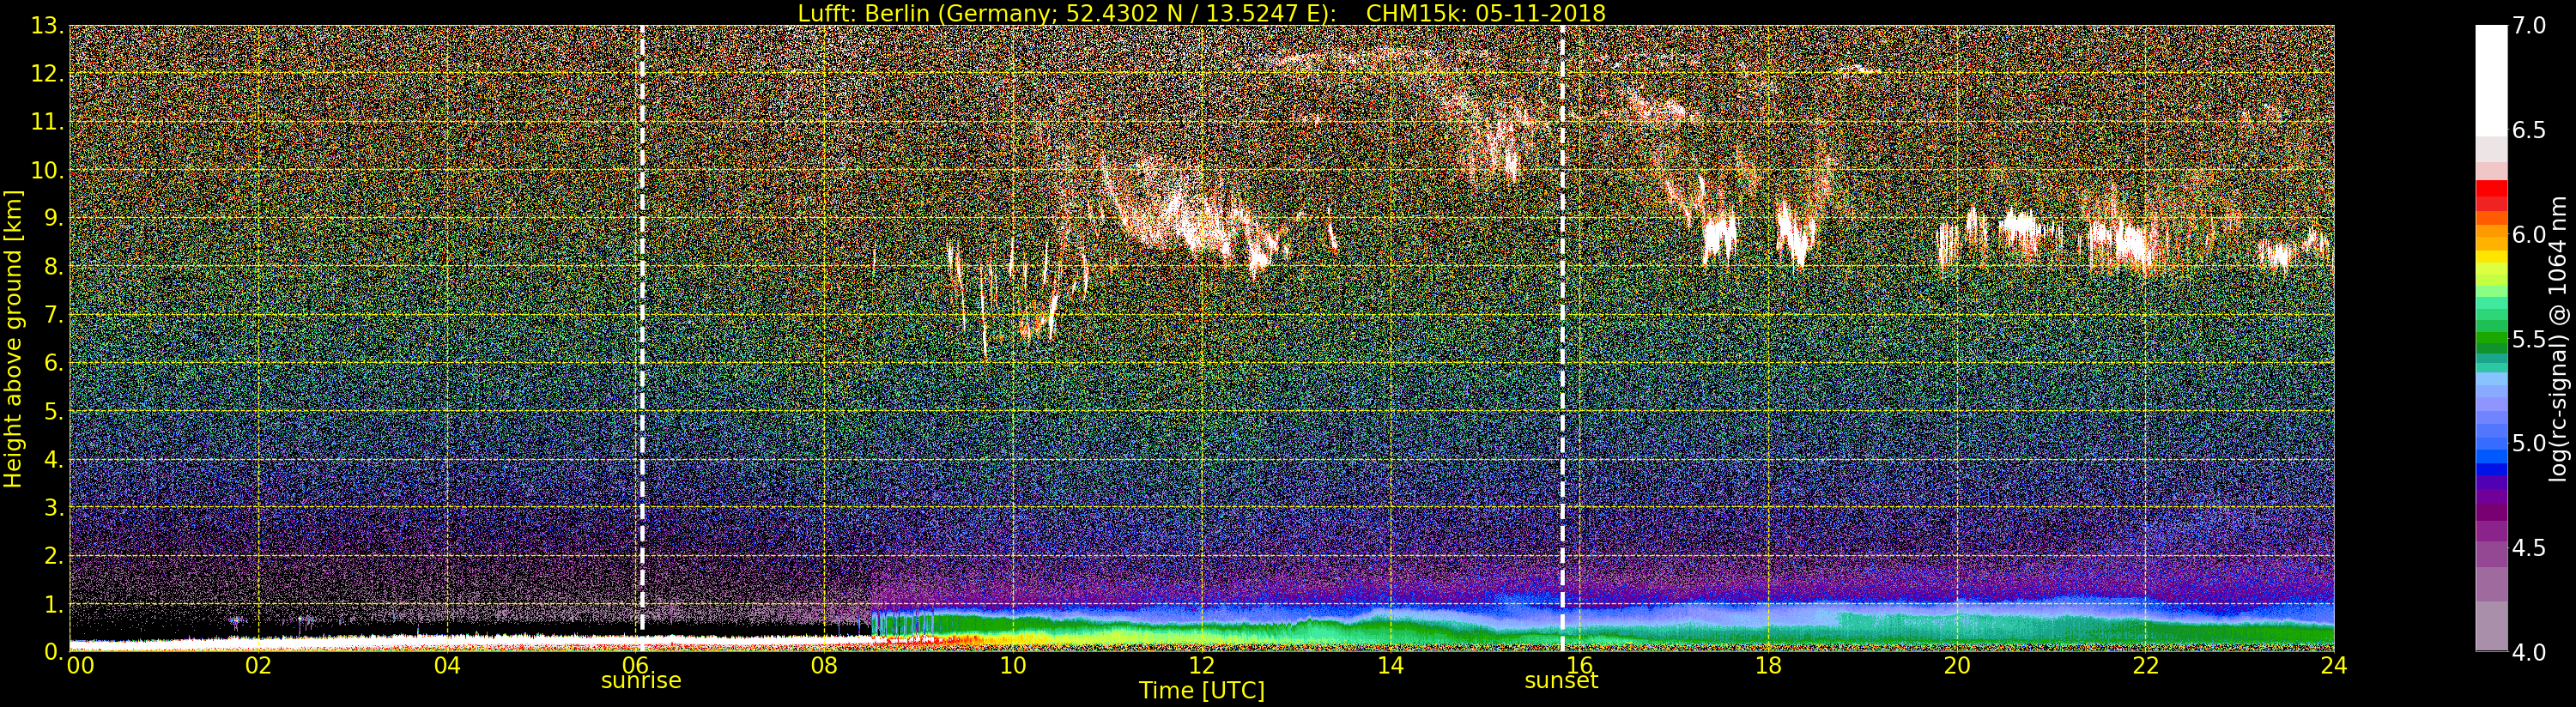Screen dimensions: 2576x707
Task: Click the 6 km tick on the height axis
Action: tap(54, 363)
